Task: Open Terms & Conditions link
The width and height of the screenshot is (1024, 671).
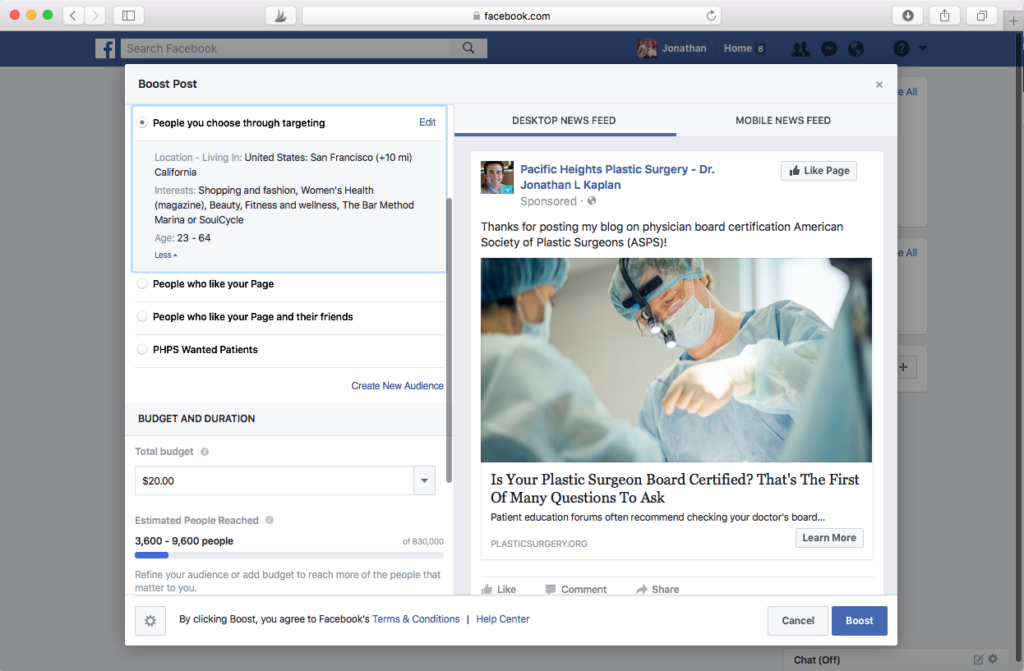Action: click(416, 619)
